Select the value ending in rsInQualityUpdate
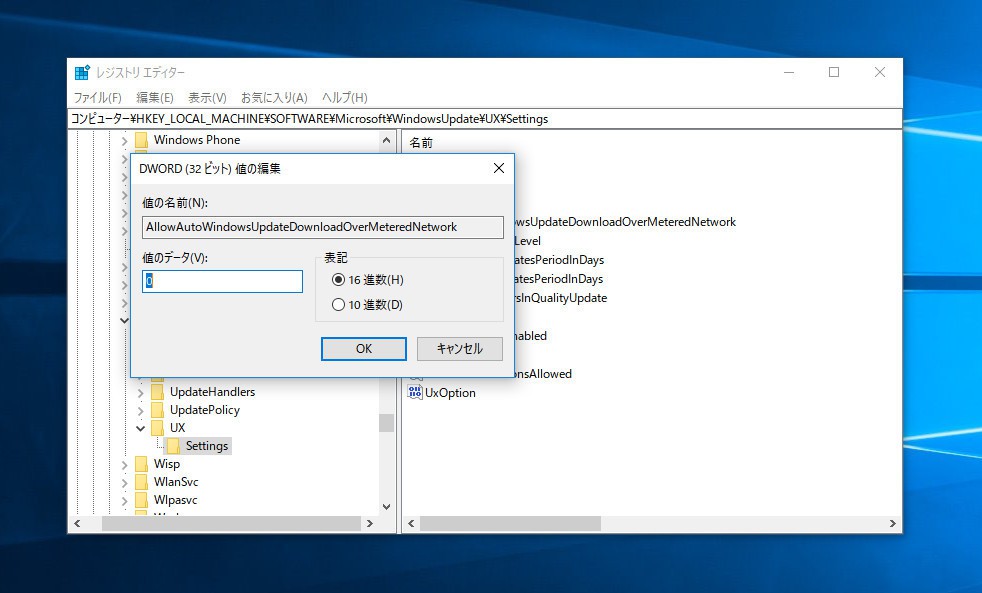 click(x=561, y=298)
